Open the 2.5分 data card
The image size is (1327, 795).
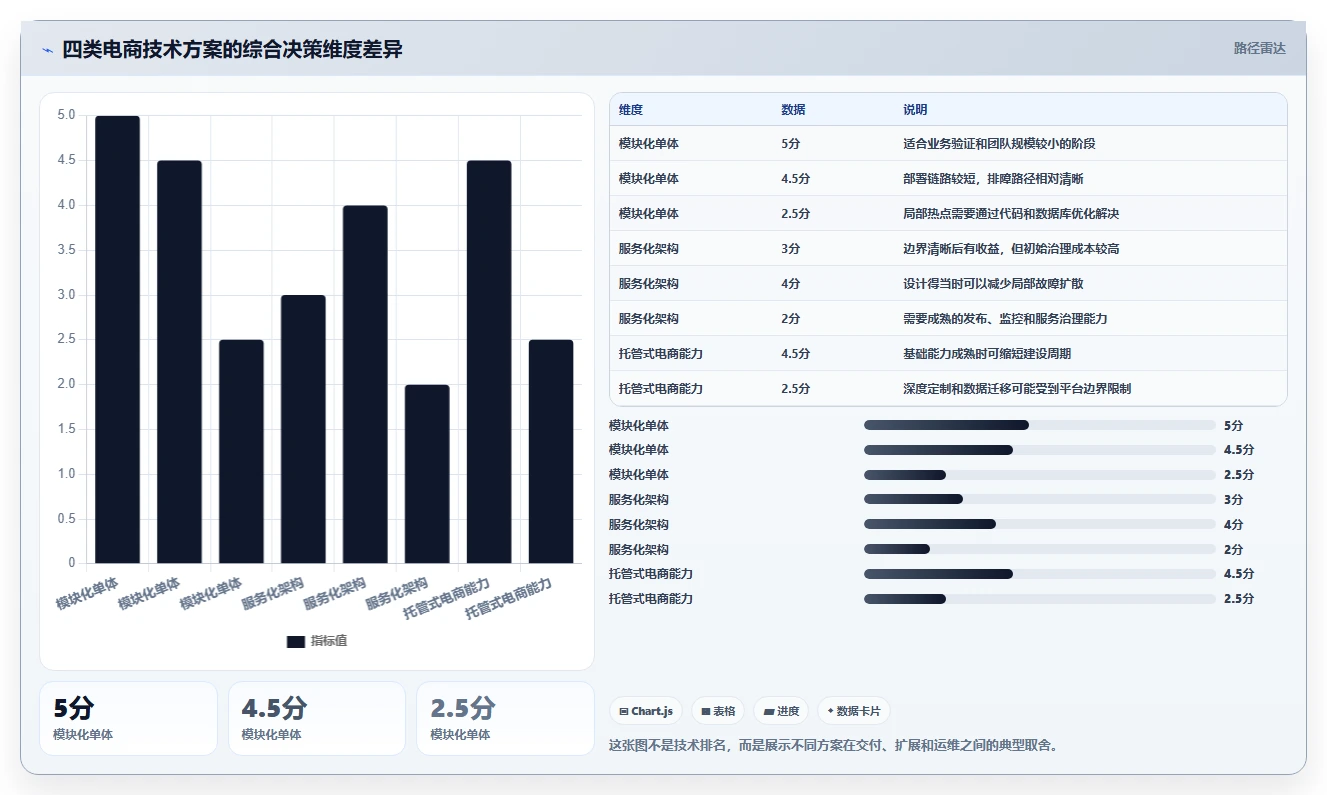pyautogui.click(x=505, y=718)
